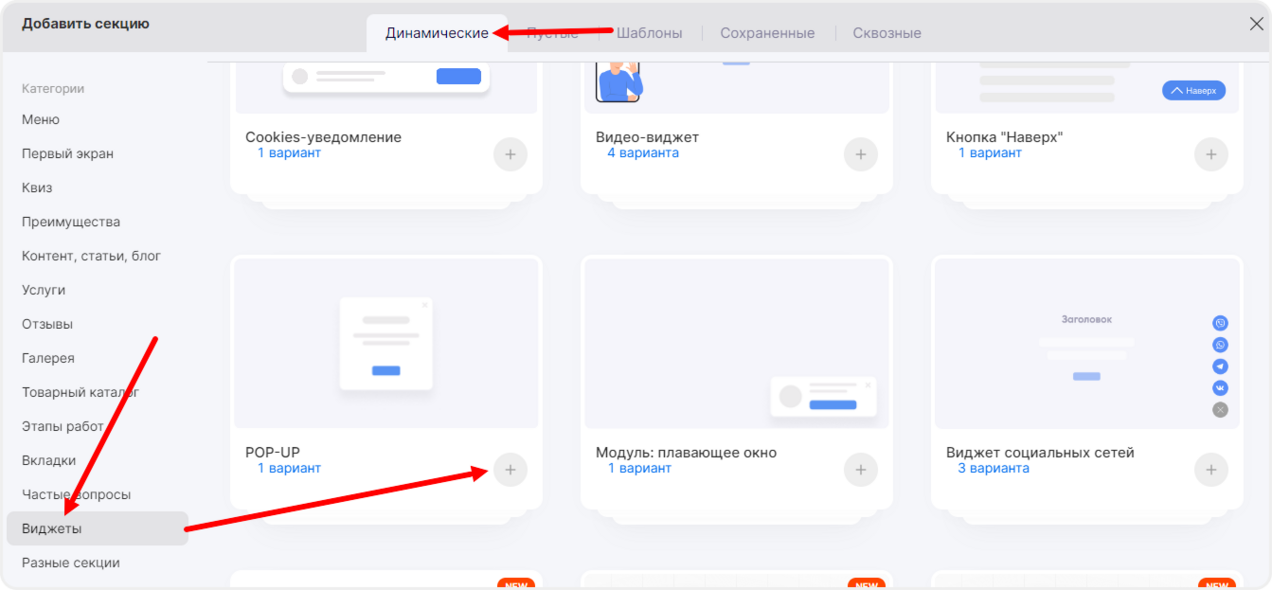The image size is (1272, 590).
Task: Add the POP-UP section with plus
Action: (510, 470)
